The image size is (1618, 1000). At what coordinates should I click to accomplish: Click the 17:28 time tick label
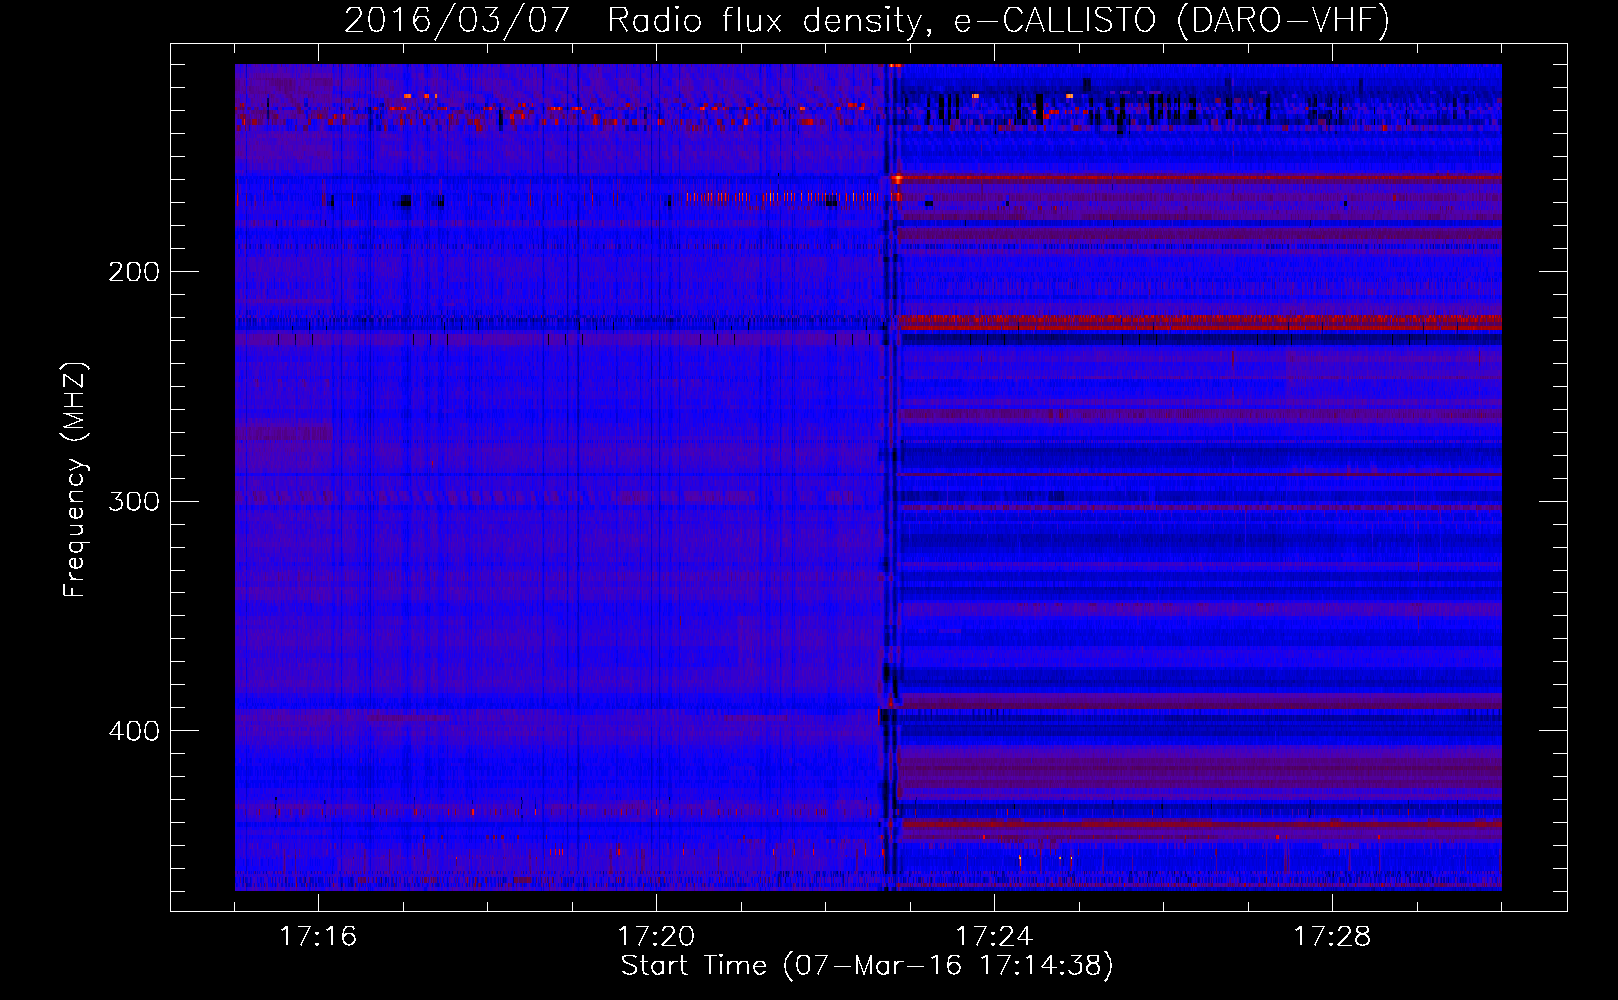click(1332, 937)
